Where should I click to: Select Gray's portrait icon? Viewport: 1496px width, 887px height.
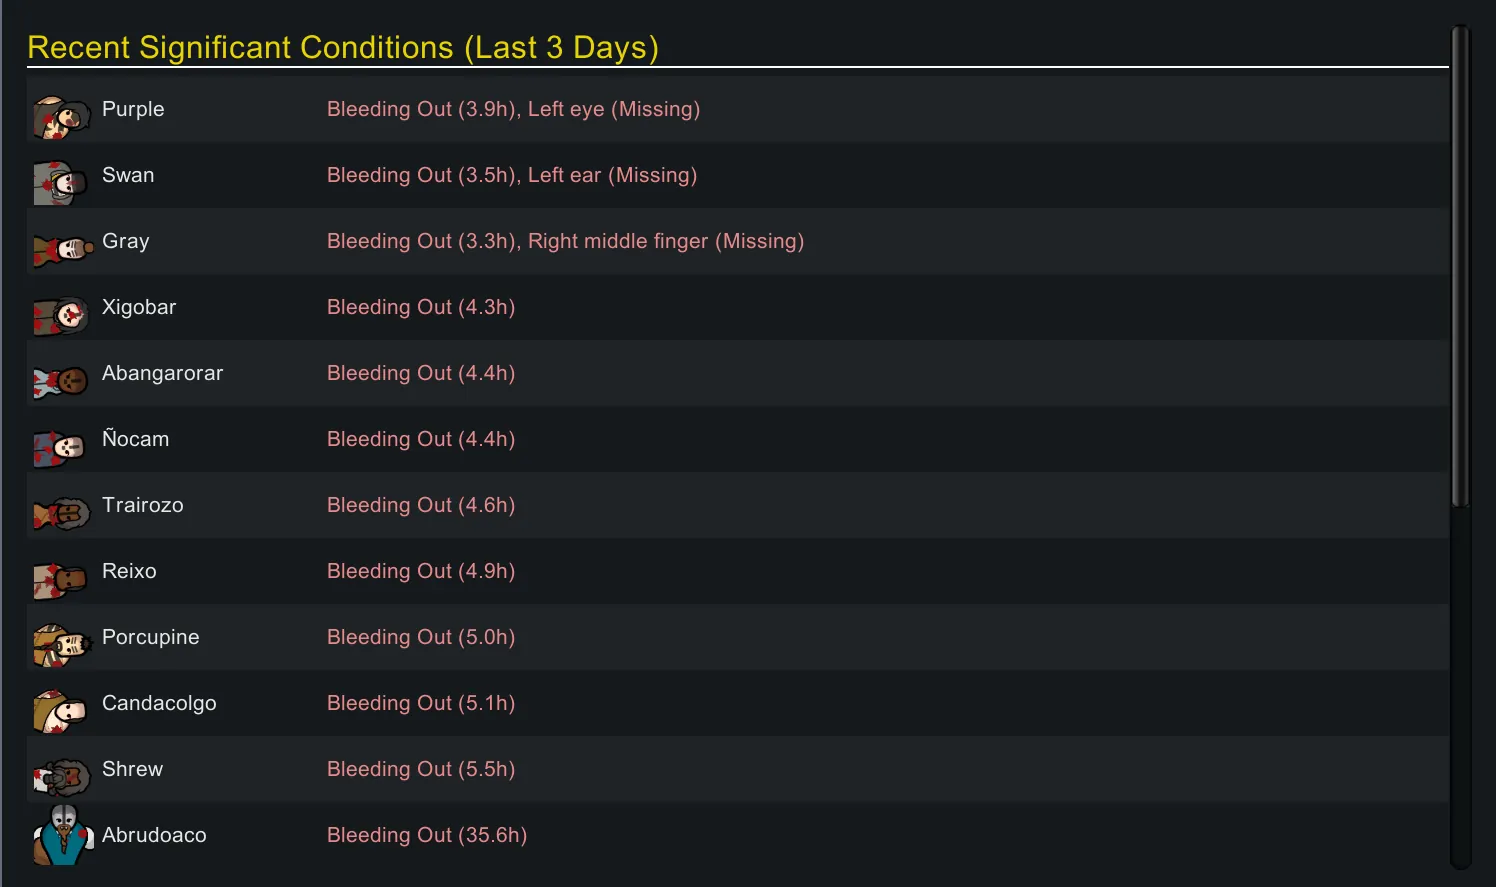(x=62, y=249)
